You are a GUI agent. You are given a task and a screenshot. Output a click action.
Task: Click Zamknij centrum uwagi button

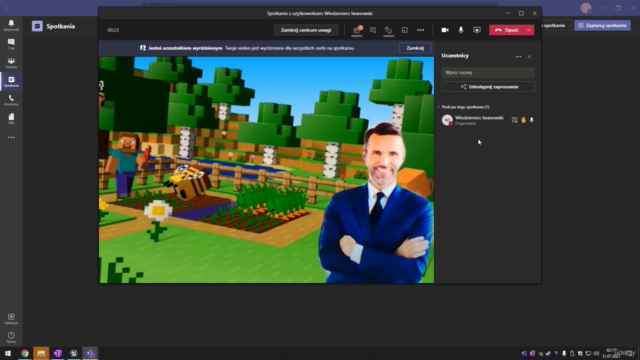[306, 30]
